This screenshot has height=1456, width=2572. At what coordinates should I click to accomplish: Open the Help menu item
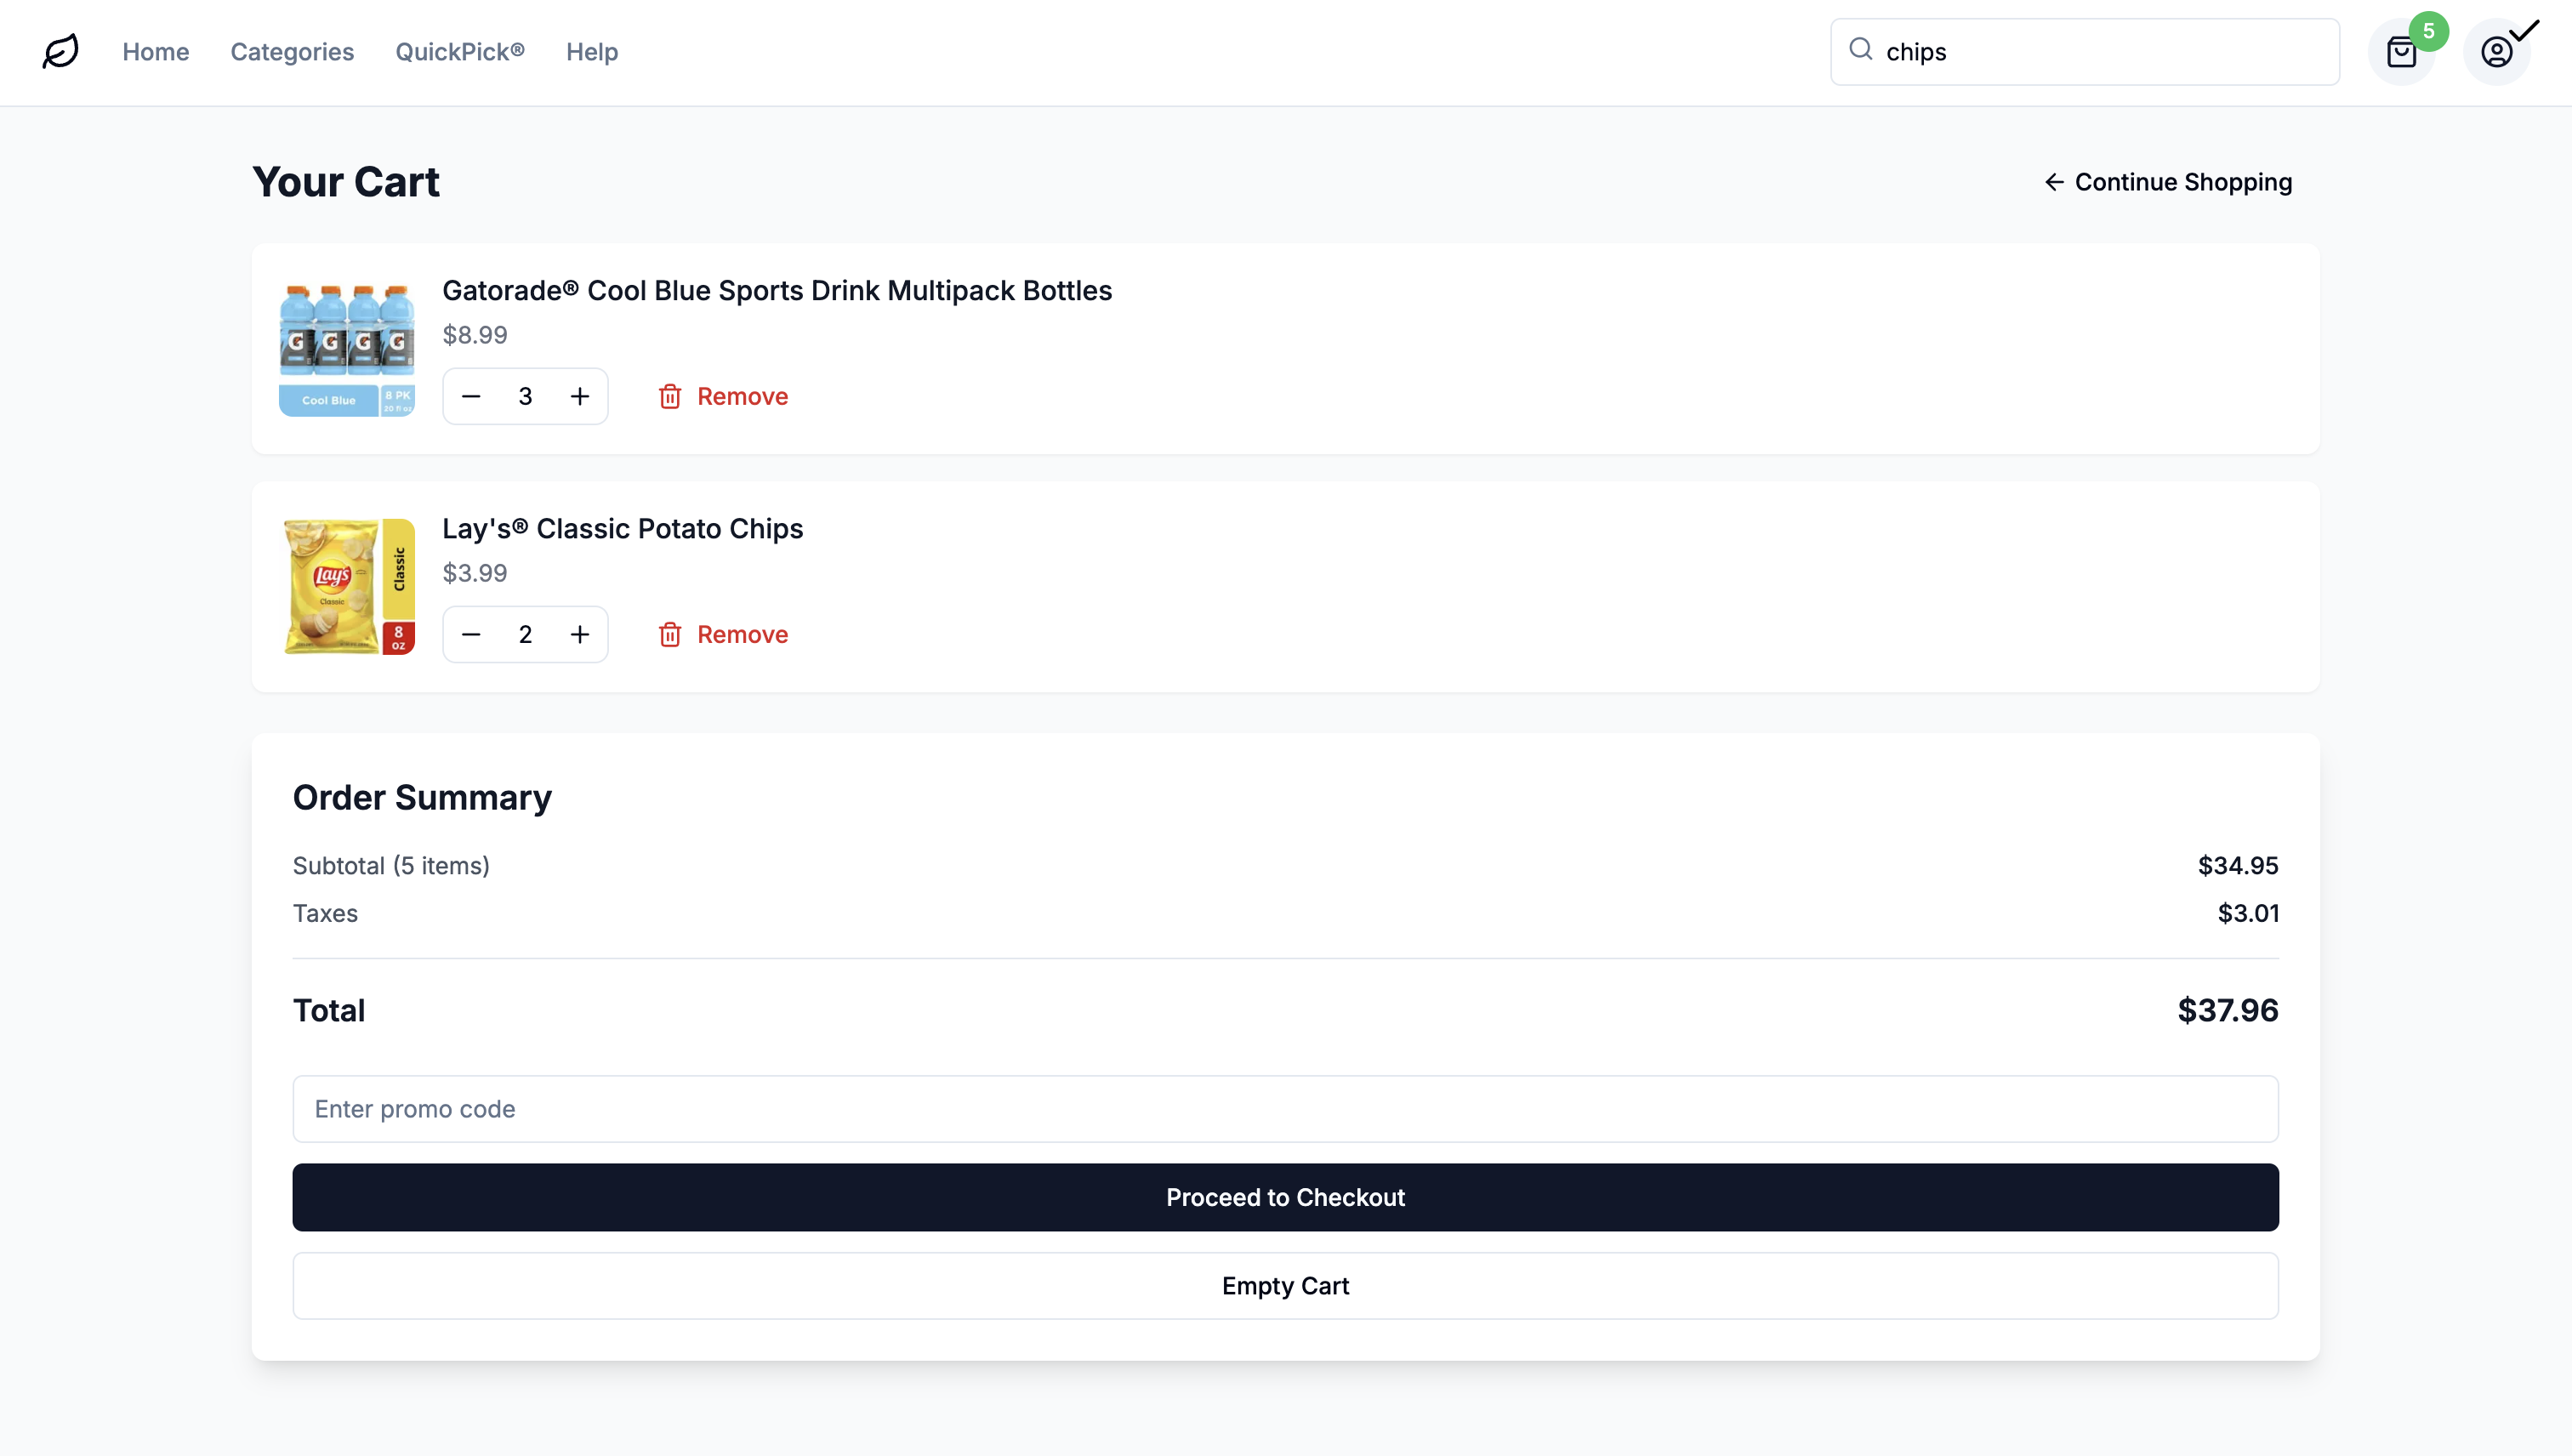click(592, 52)
